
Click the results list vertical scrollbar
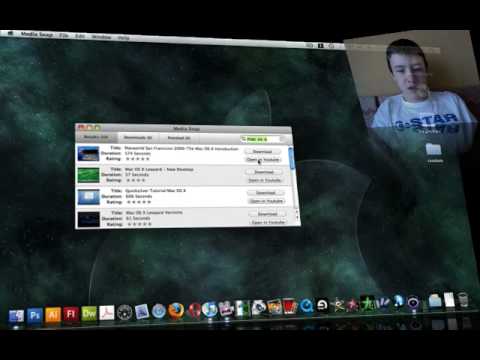pyautogui.click(x=292, y=183)
